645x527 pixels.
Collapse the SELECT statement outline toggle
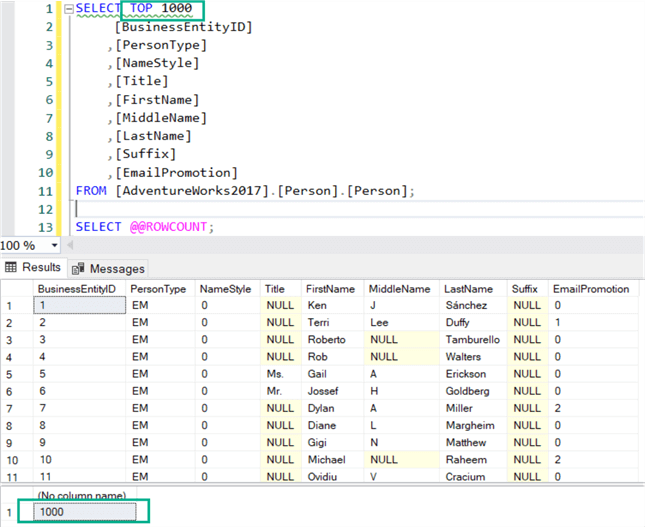(x=69, y=9)
